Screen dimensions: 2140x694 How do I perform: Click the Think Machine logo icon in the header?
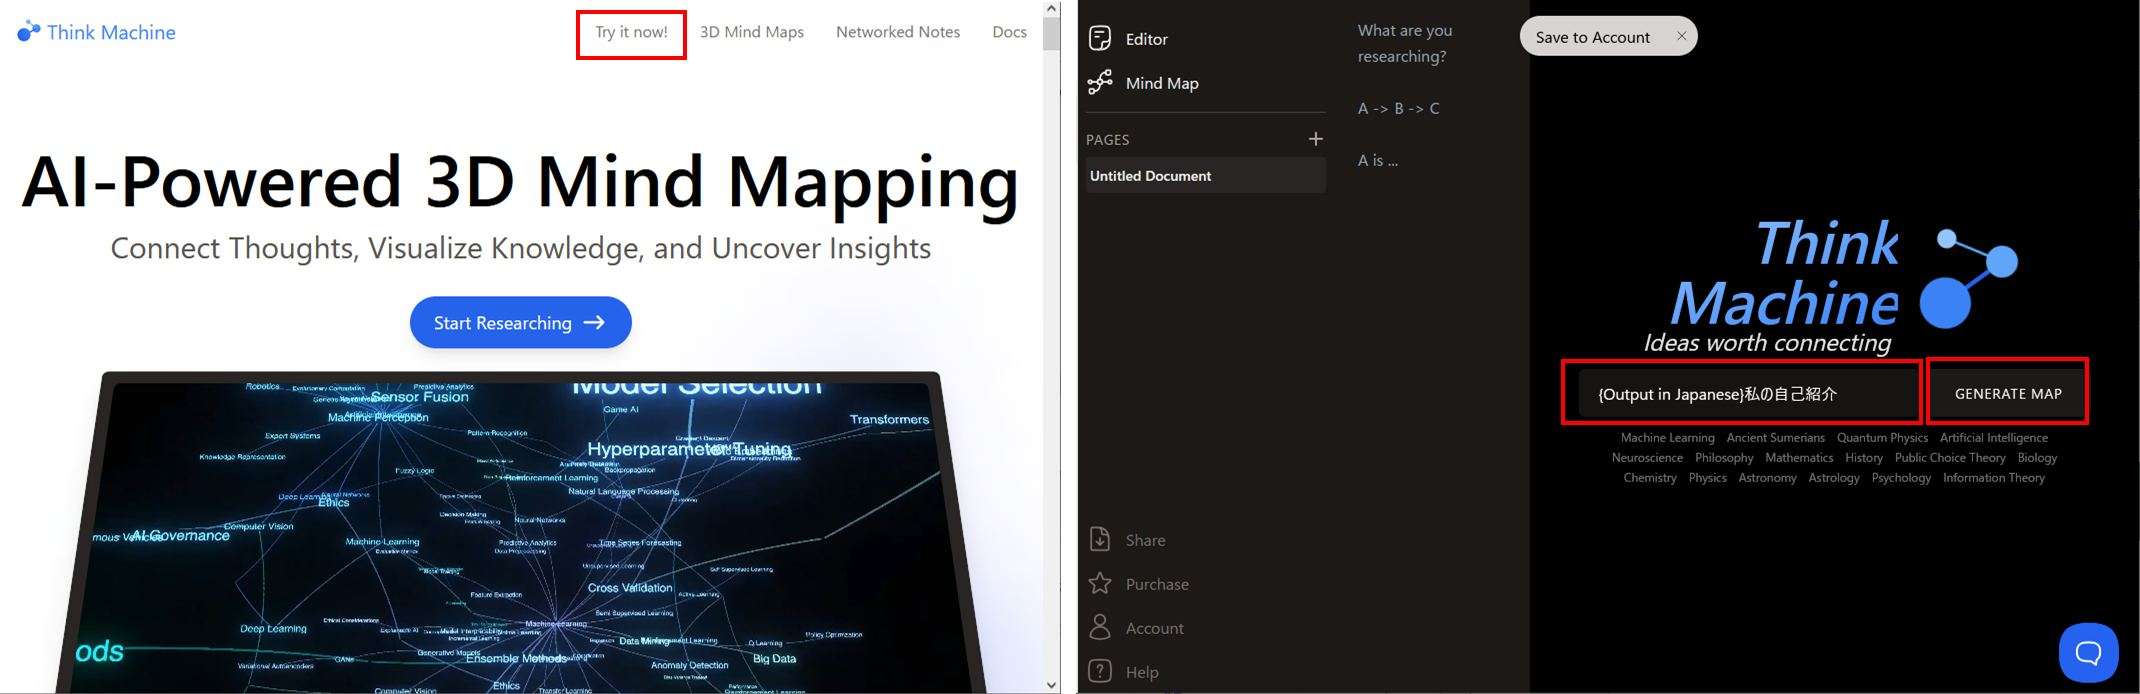coord(28,32)
